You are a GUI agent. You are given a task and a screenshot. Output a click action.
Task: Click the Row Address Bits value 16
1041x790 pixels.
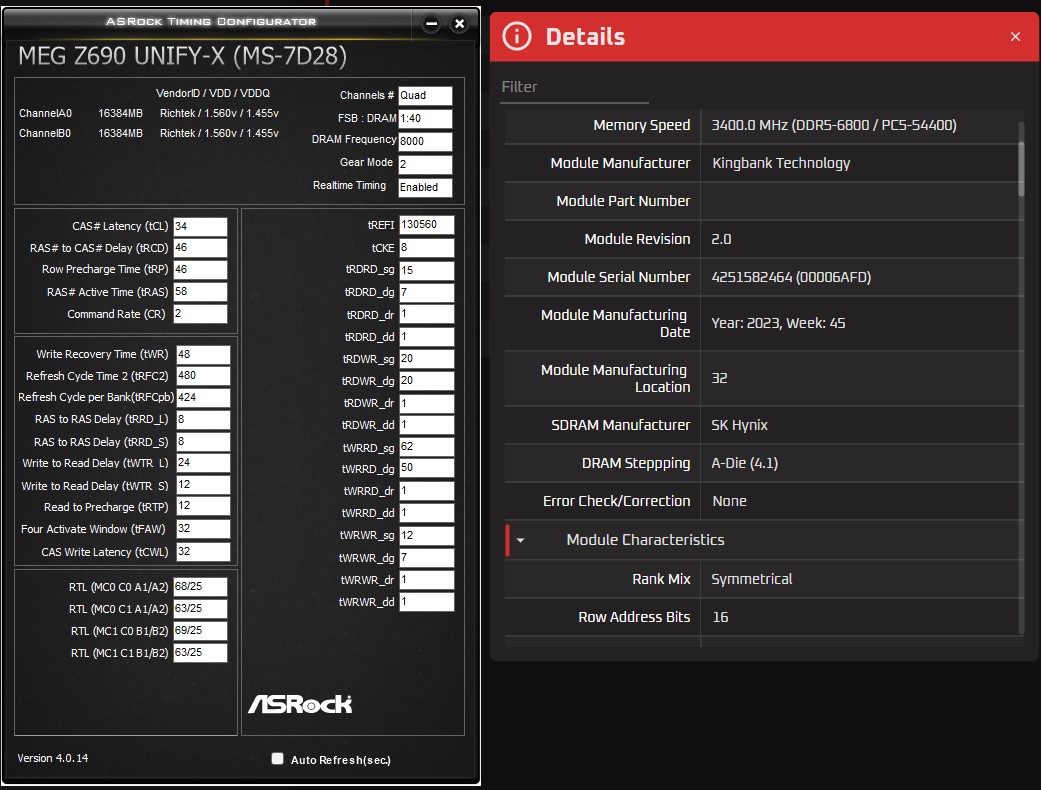pyautogui.click(x=720, y=617)
